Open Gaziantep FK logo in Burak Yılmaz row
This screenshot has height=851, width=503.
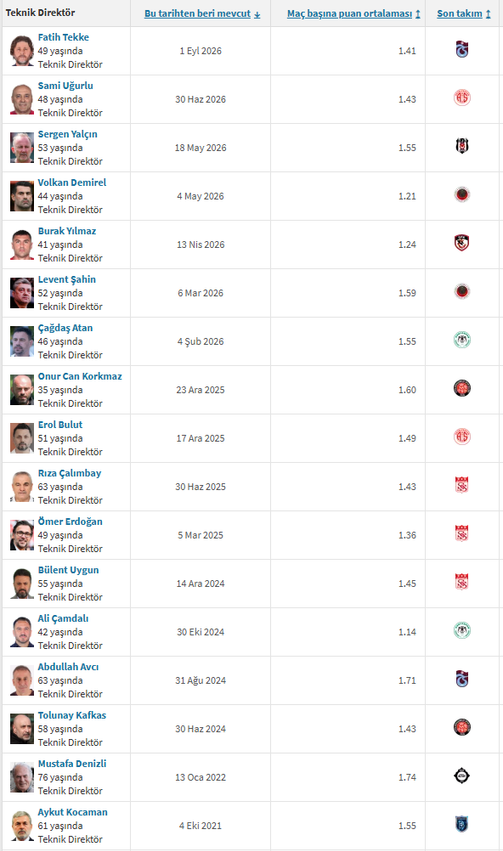(x=462, y=244)
